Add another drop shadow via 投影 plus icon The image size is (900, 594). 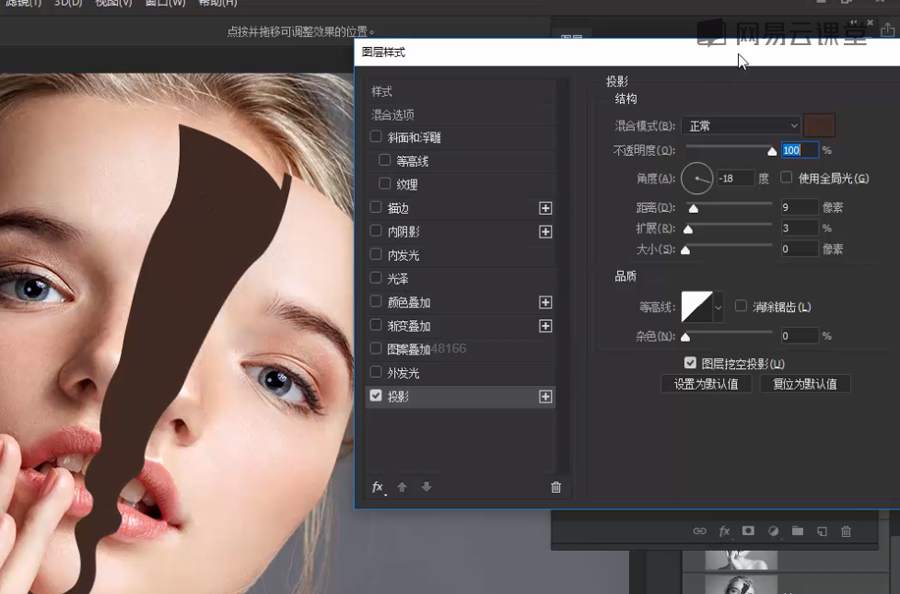(546, 397)
